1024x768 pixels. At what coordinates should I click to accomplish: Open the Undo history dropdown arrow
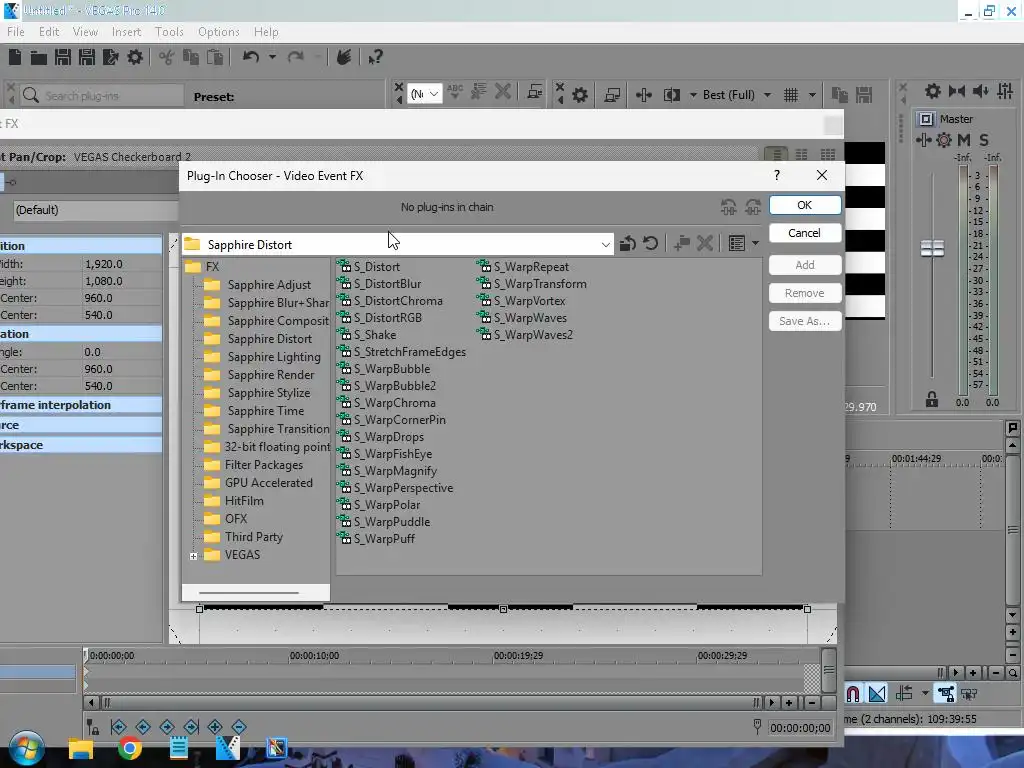point(272,57)
